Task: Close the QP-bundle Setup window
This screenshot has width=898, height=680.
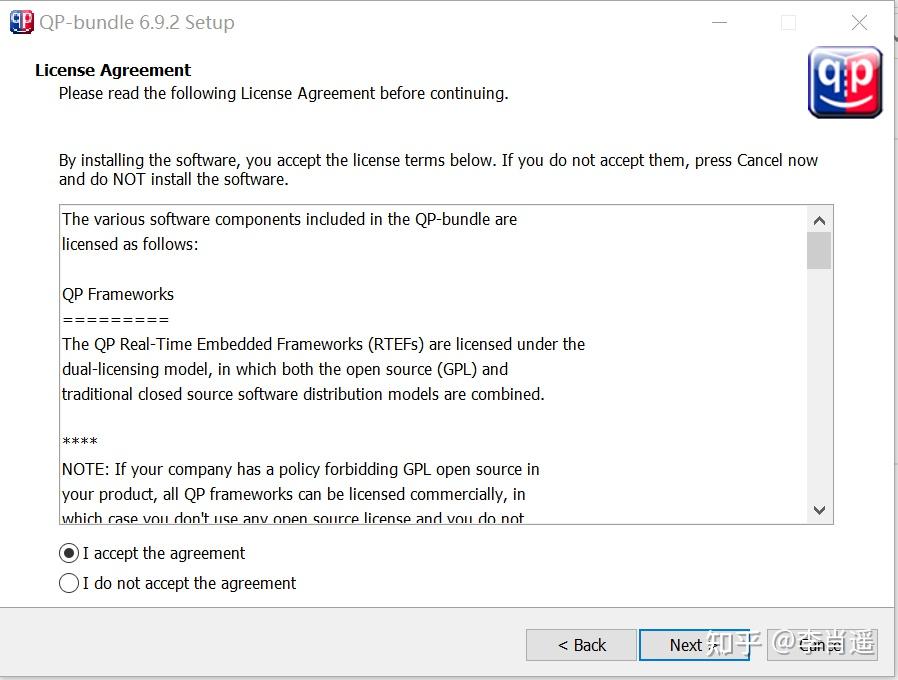Action: click(x=859, y=22)
